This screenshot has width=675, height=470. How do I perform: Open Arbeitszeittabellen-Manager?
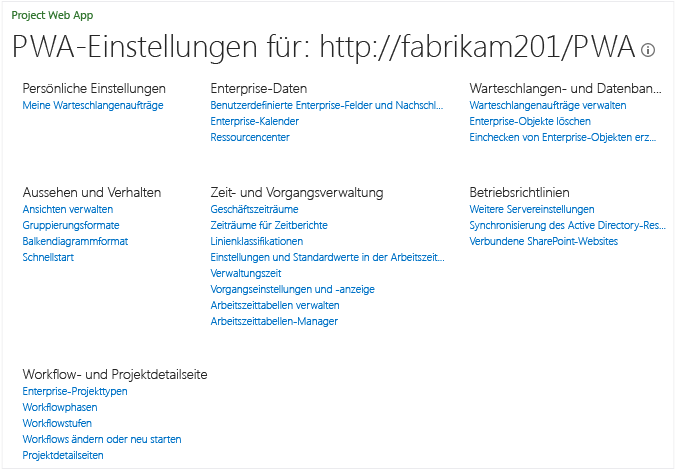click(274, 321)
